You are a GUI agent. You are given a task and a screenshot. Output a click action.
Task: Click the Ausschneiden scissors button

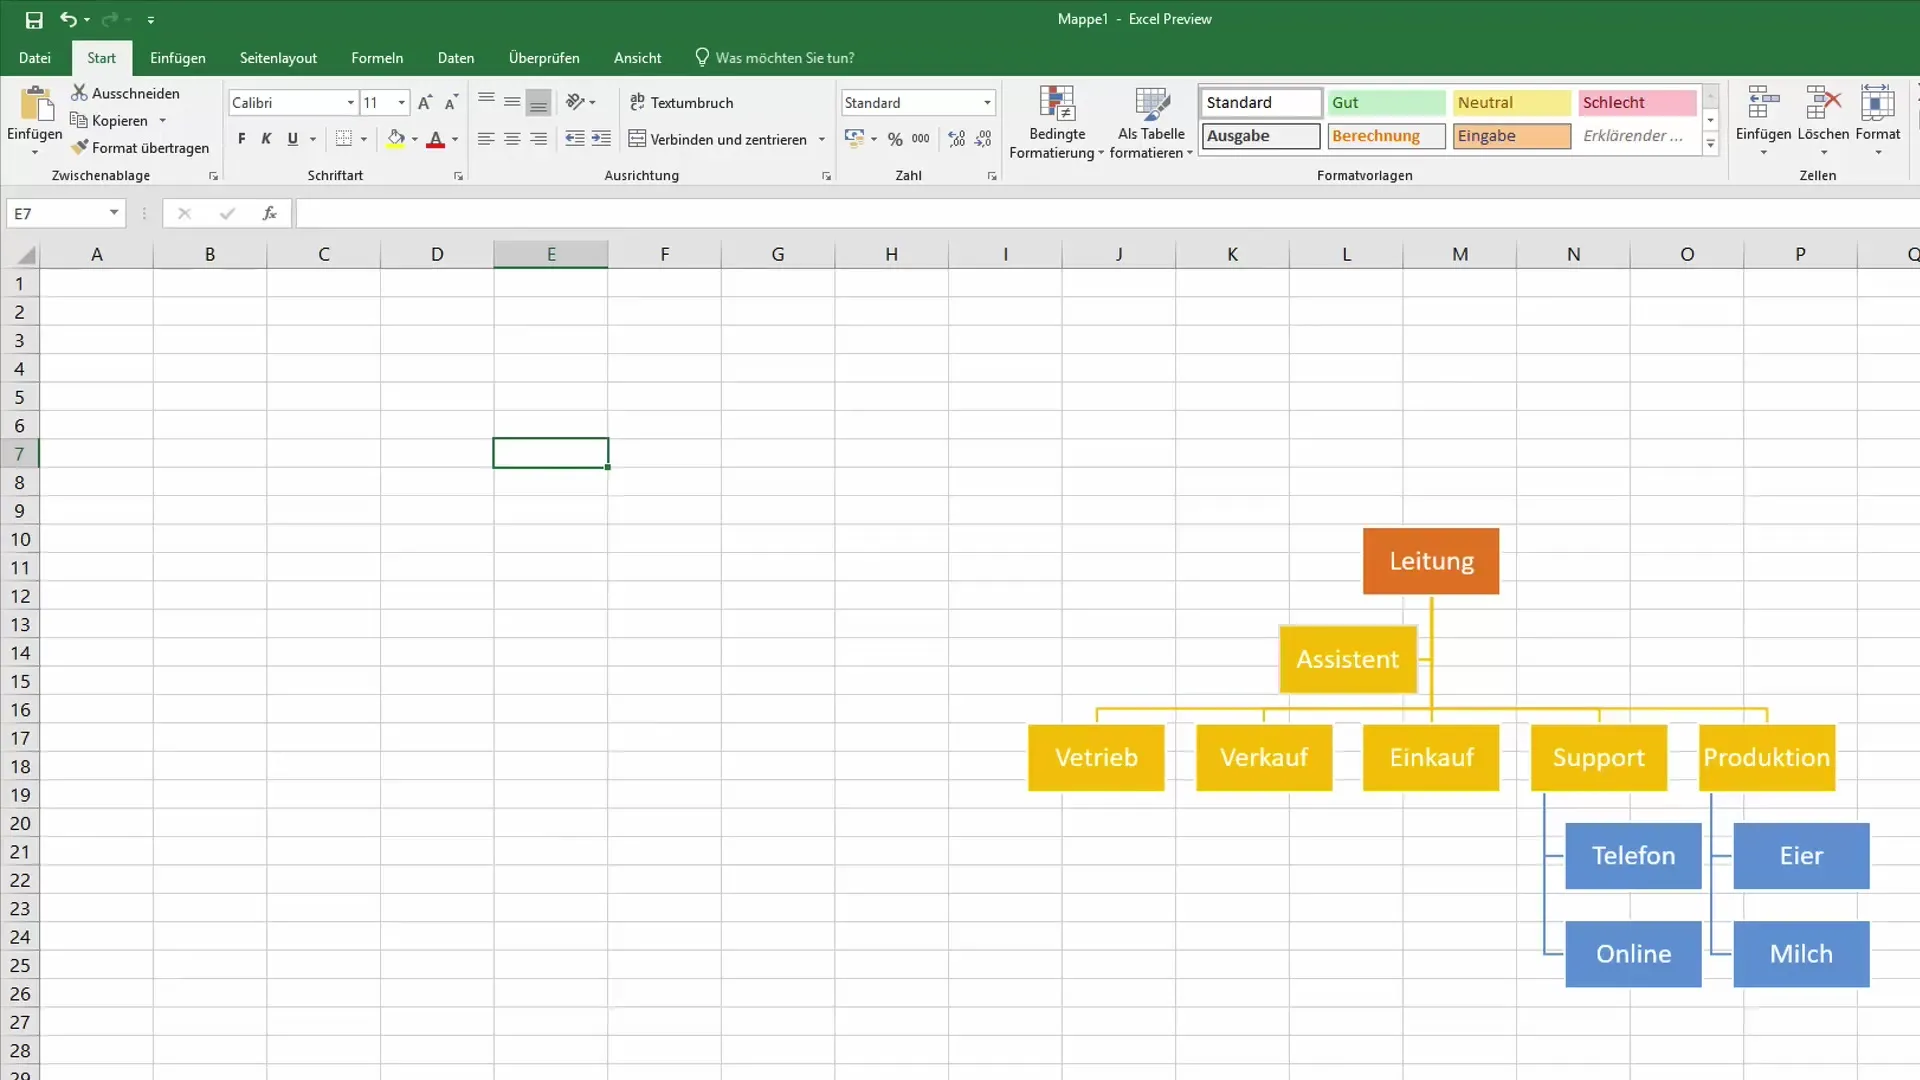(x=126, y=93)
